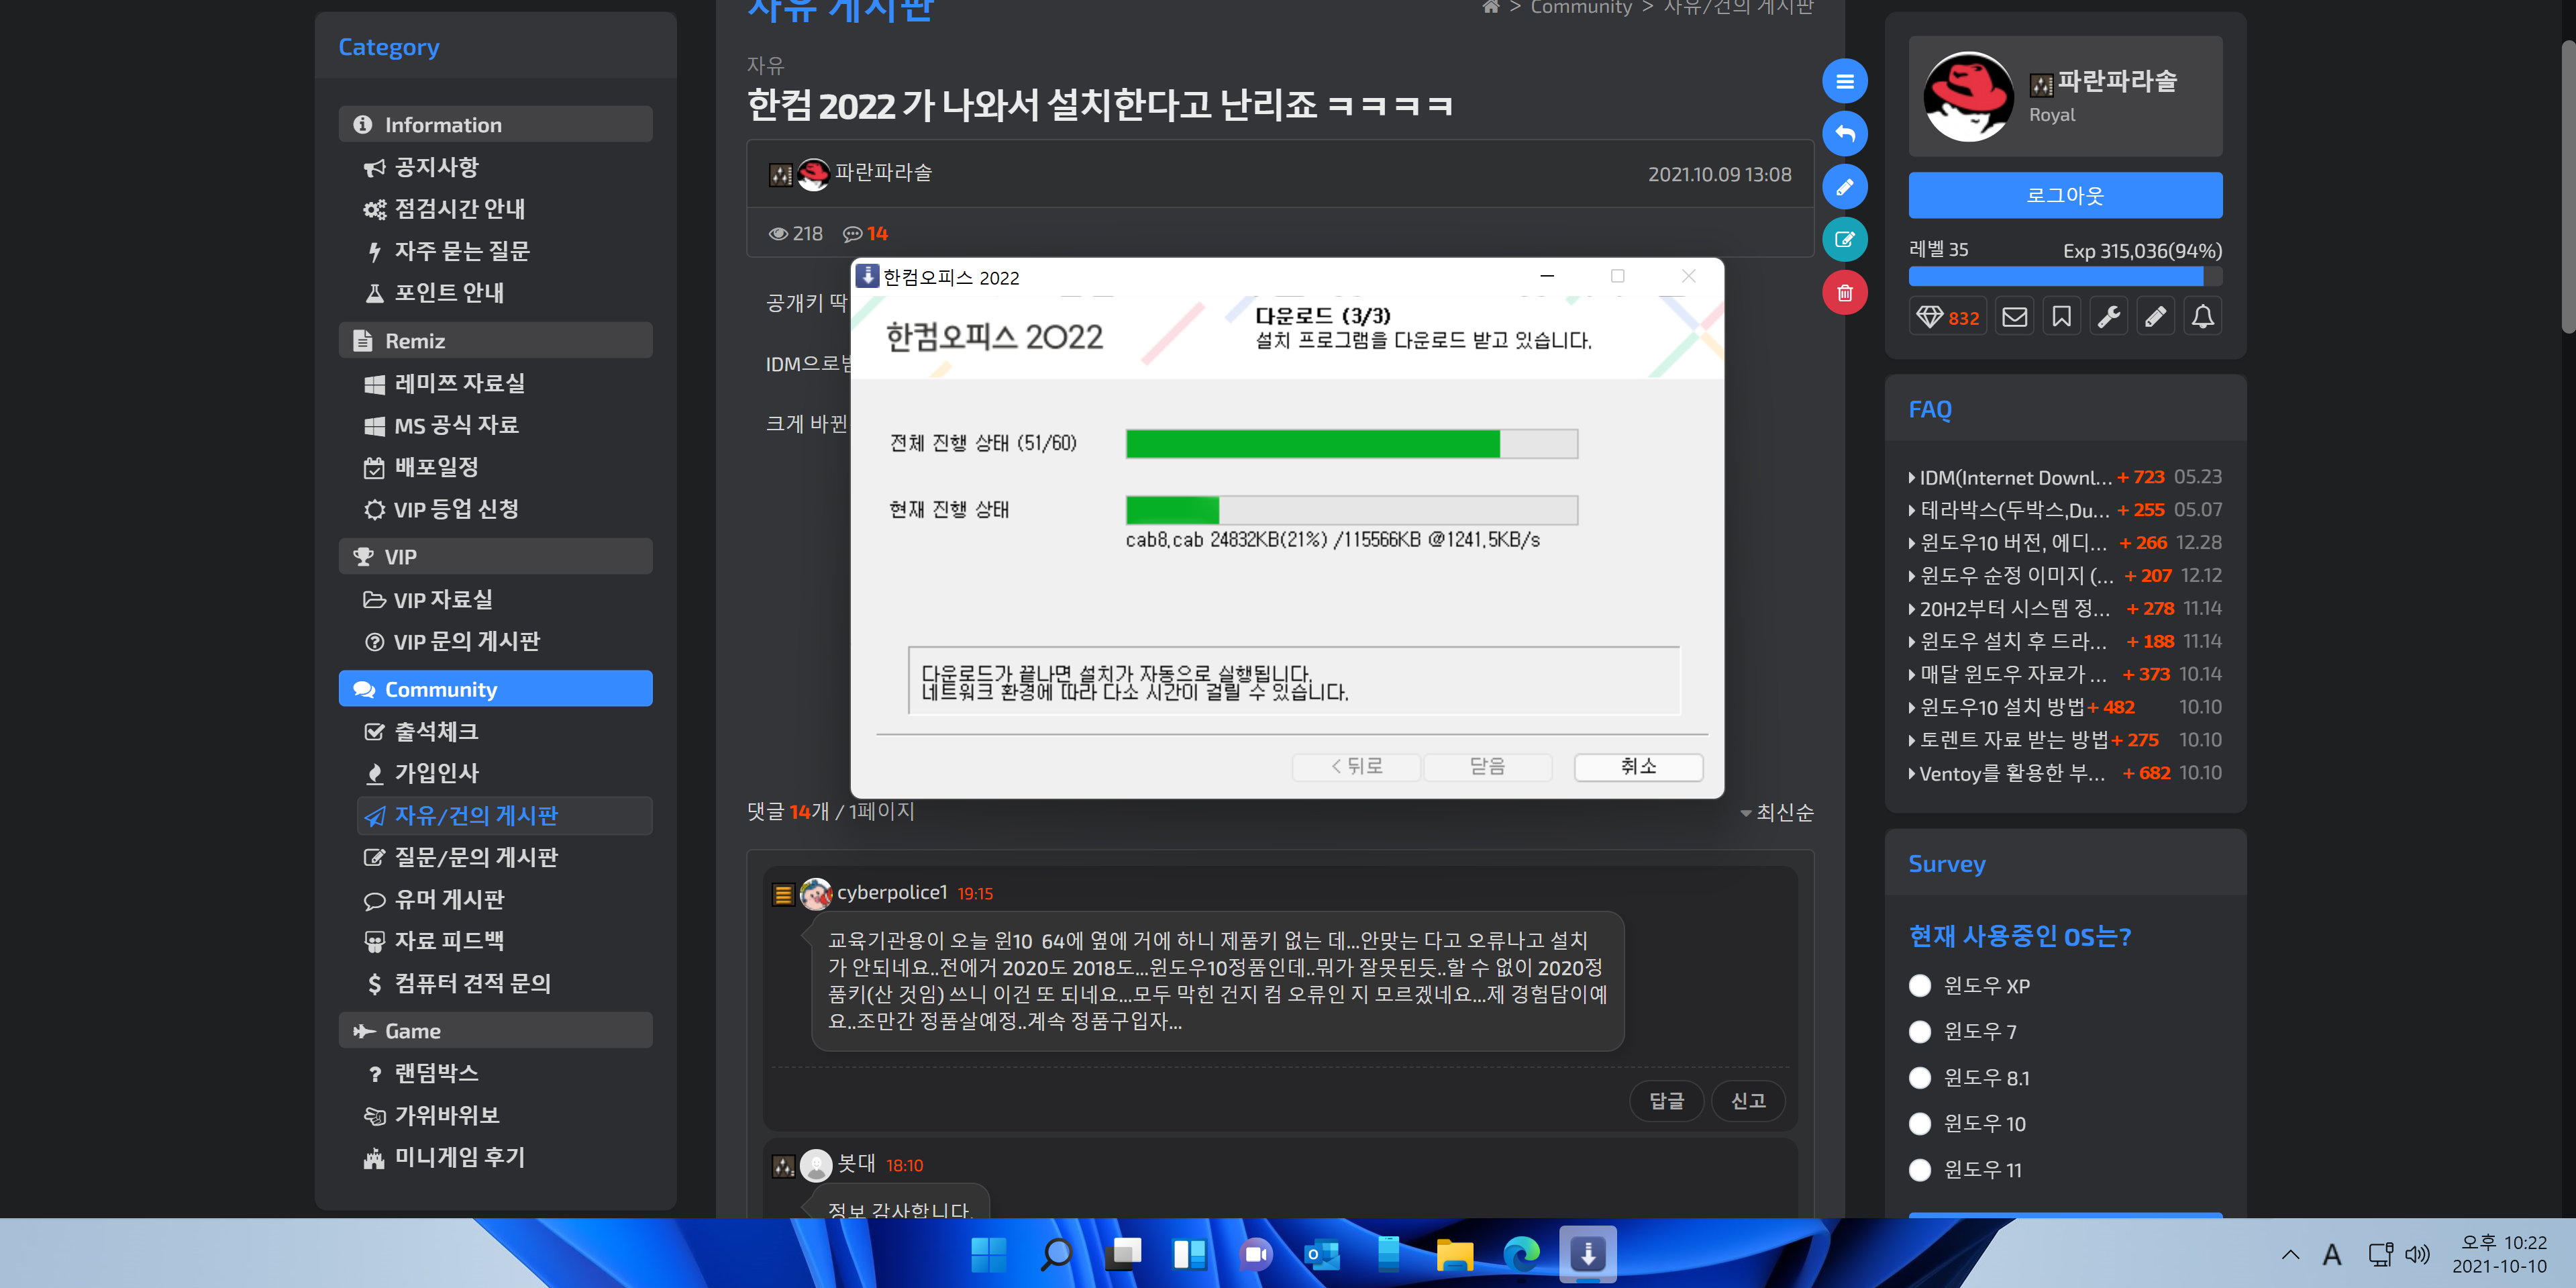Open File Explorer folder on taskbar
This screenshot has width=2576, height=1288.
(1455, 1254)
